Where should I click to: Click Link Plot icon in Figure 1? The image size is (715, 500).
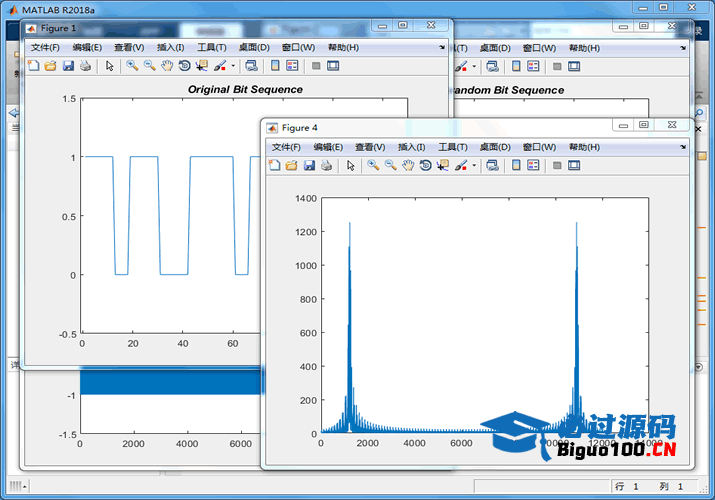tap(251, 66)
